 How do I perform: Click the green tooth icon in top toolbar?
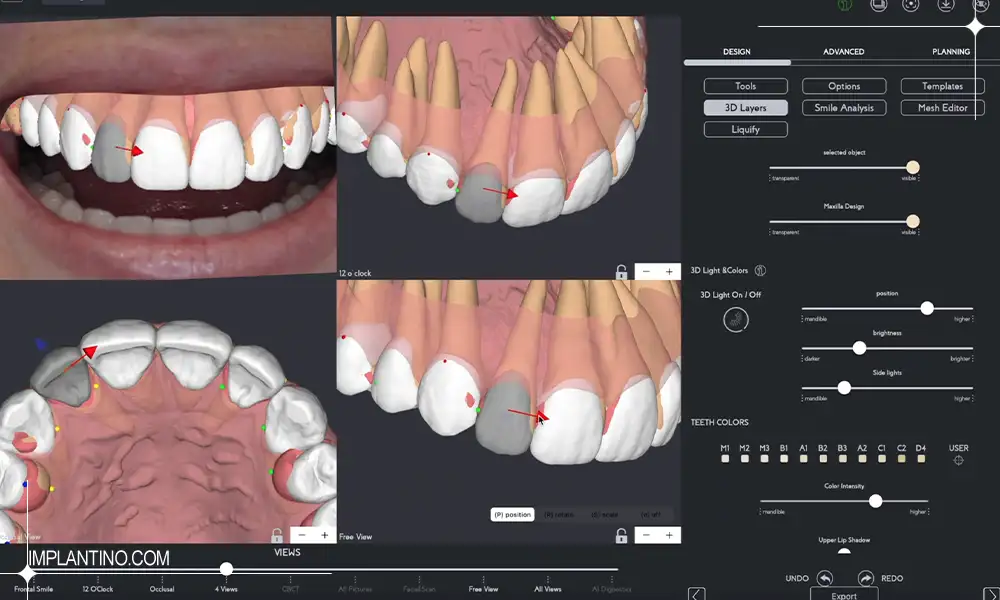843,5
